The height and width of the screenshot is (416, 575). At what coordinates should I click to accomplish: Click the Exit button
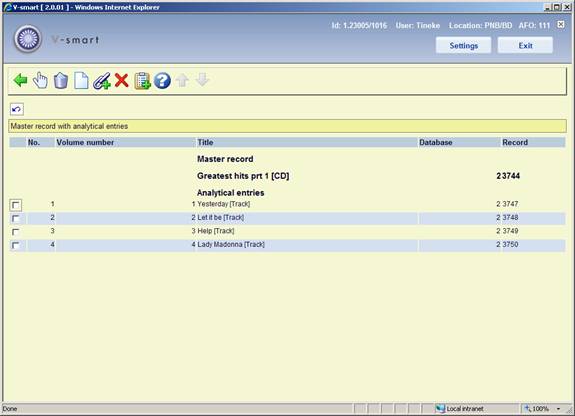(x=525, y=45)
